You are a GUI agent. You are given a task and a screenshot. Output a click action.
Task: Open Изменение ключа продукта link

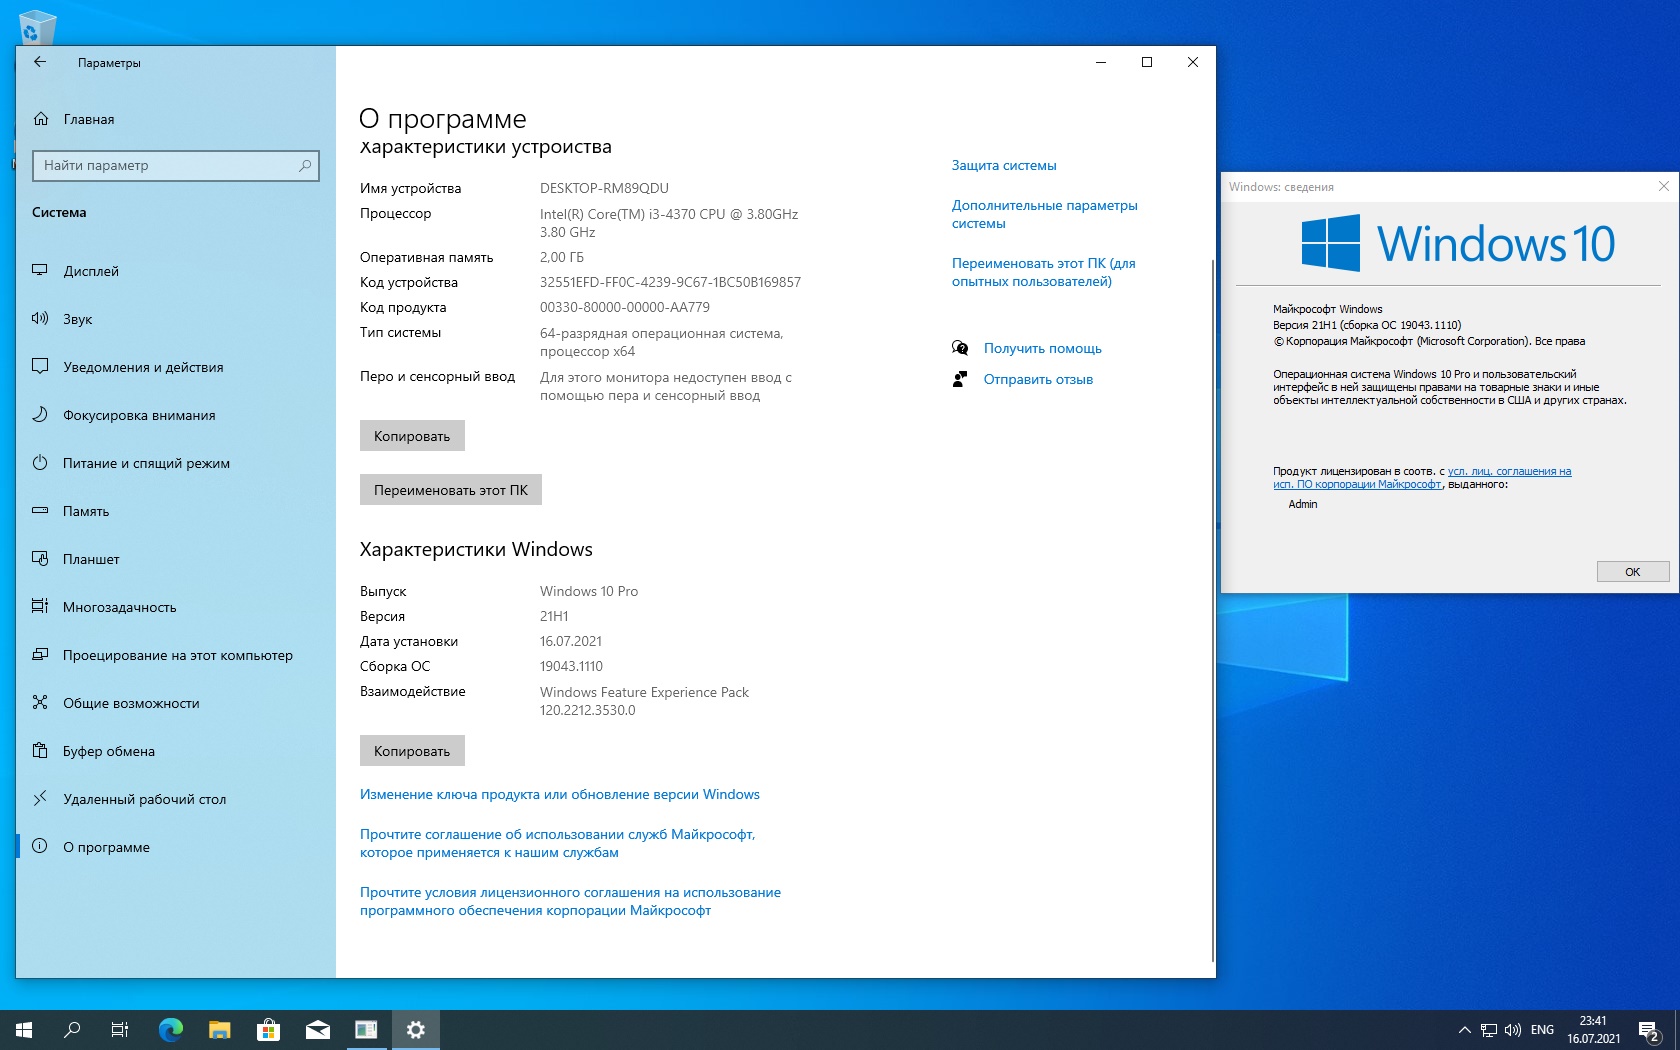click(x=560, y=794)
